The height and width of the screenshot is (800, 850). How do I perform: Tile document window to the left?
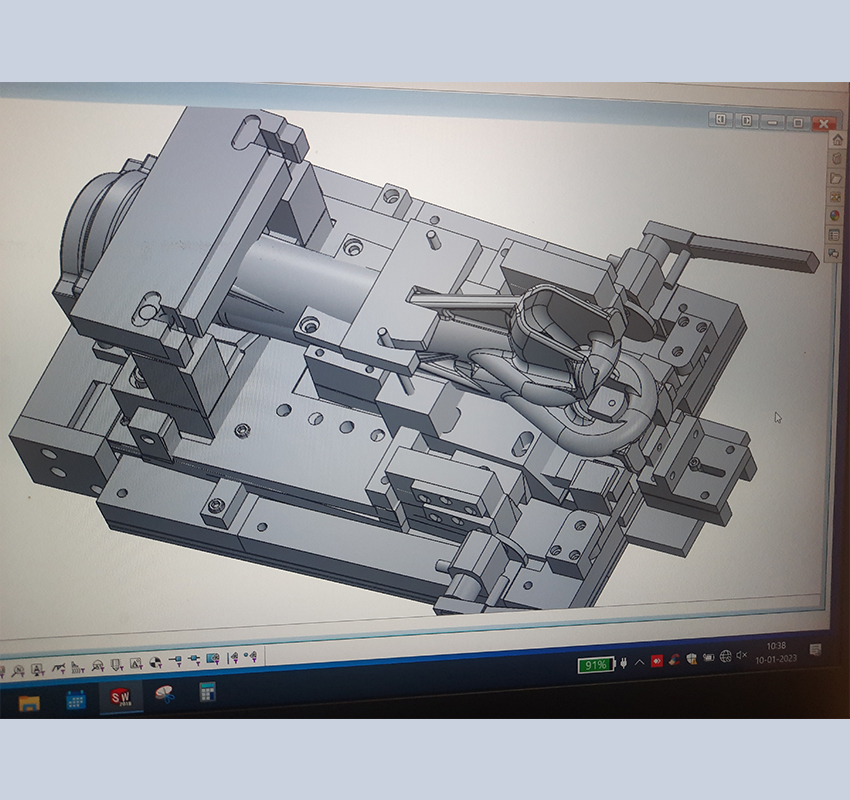(x=720, y=121)
